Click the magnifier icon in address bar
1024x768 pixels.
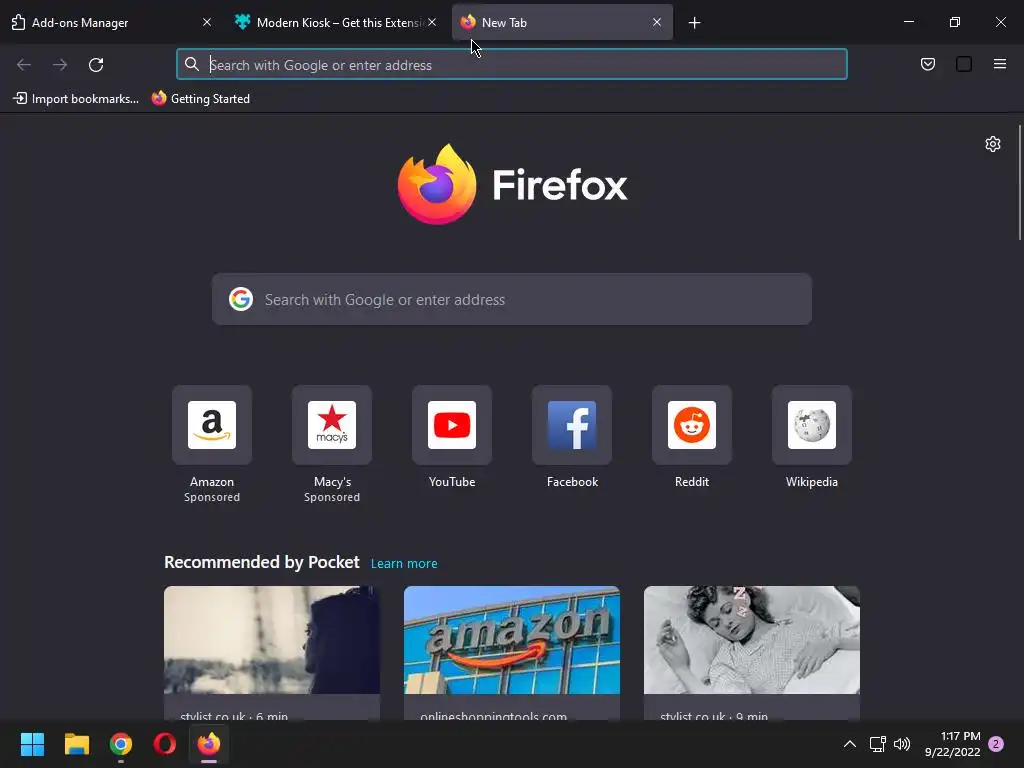coord(191,64)
